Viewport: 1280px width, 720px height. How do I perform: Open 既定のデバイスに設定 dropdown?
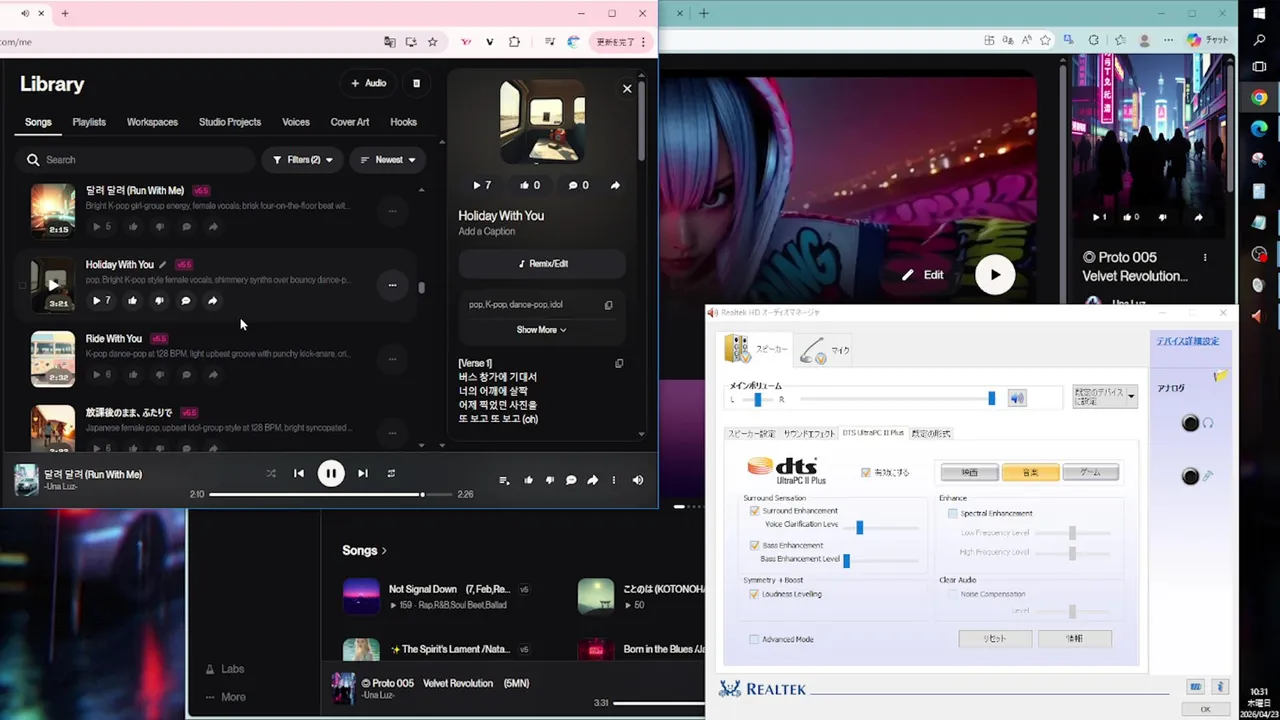click(1105, 397)
